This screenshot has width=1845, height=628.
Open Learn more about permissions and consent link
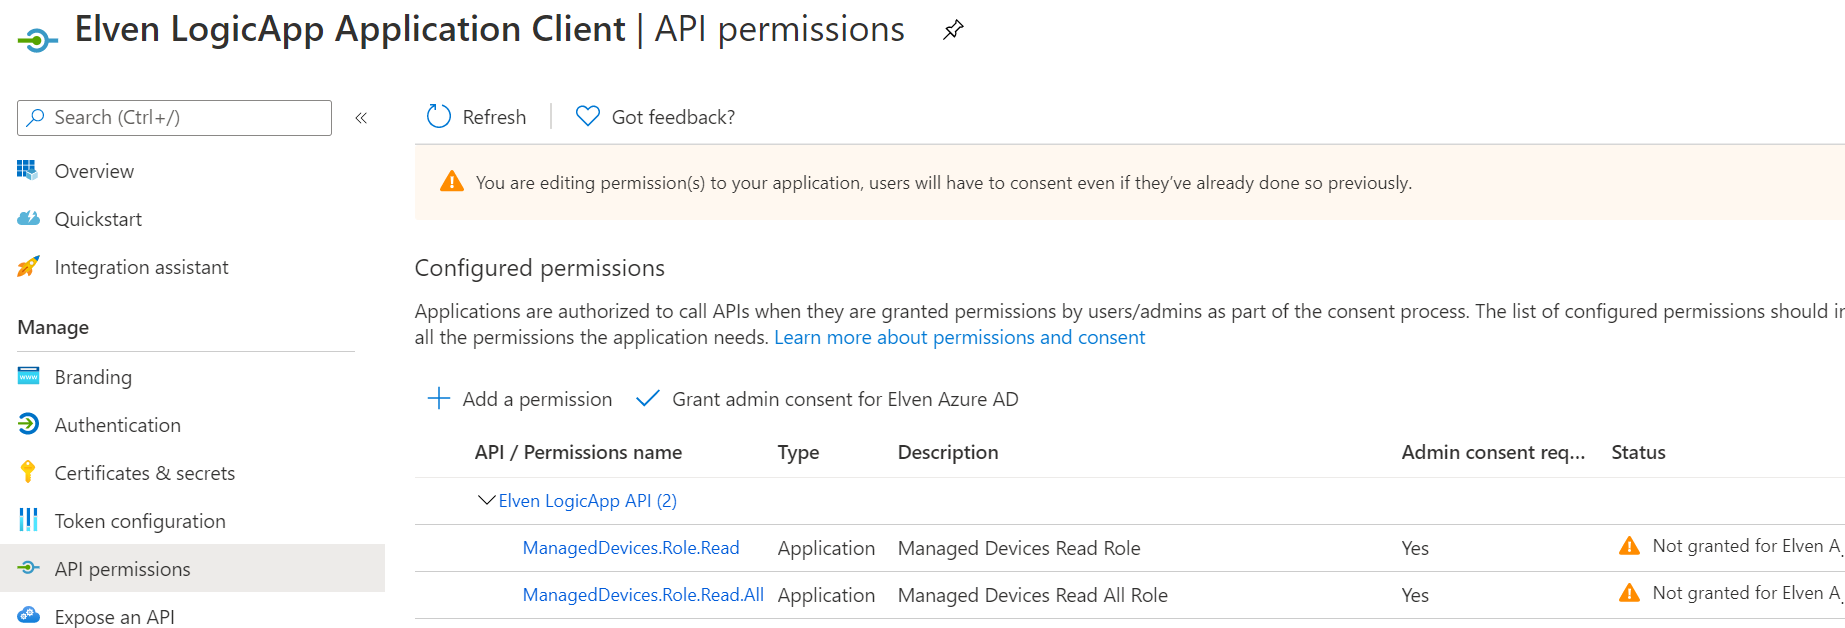[x=959, y=337]
